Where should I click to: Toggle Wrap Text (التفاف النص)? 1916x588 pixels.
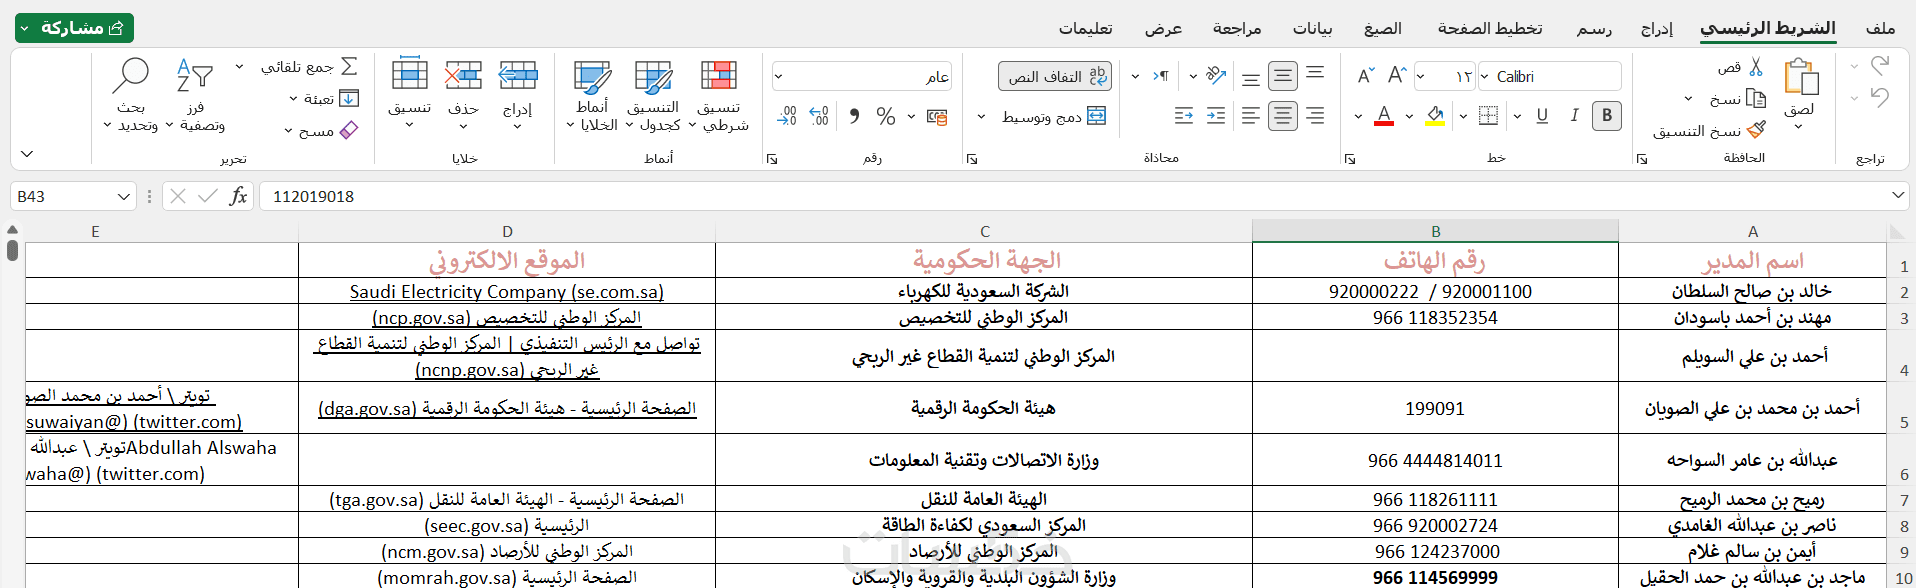pos(1055,76)
